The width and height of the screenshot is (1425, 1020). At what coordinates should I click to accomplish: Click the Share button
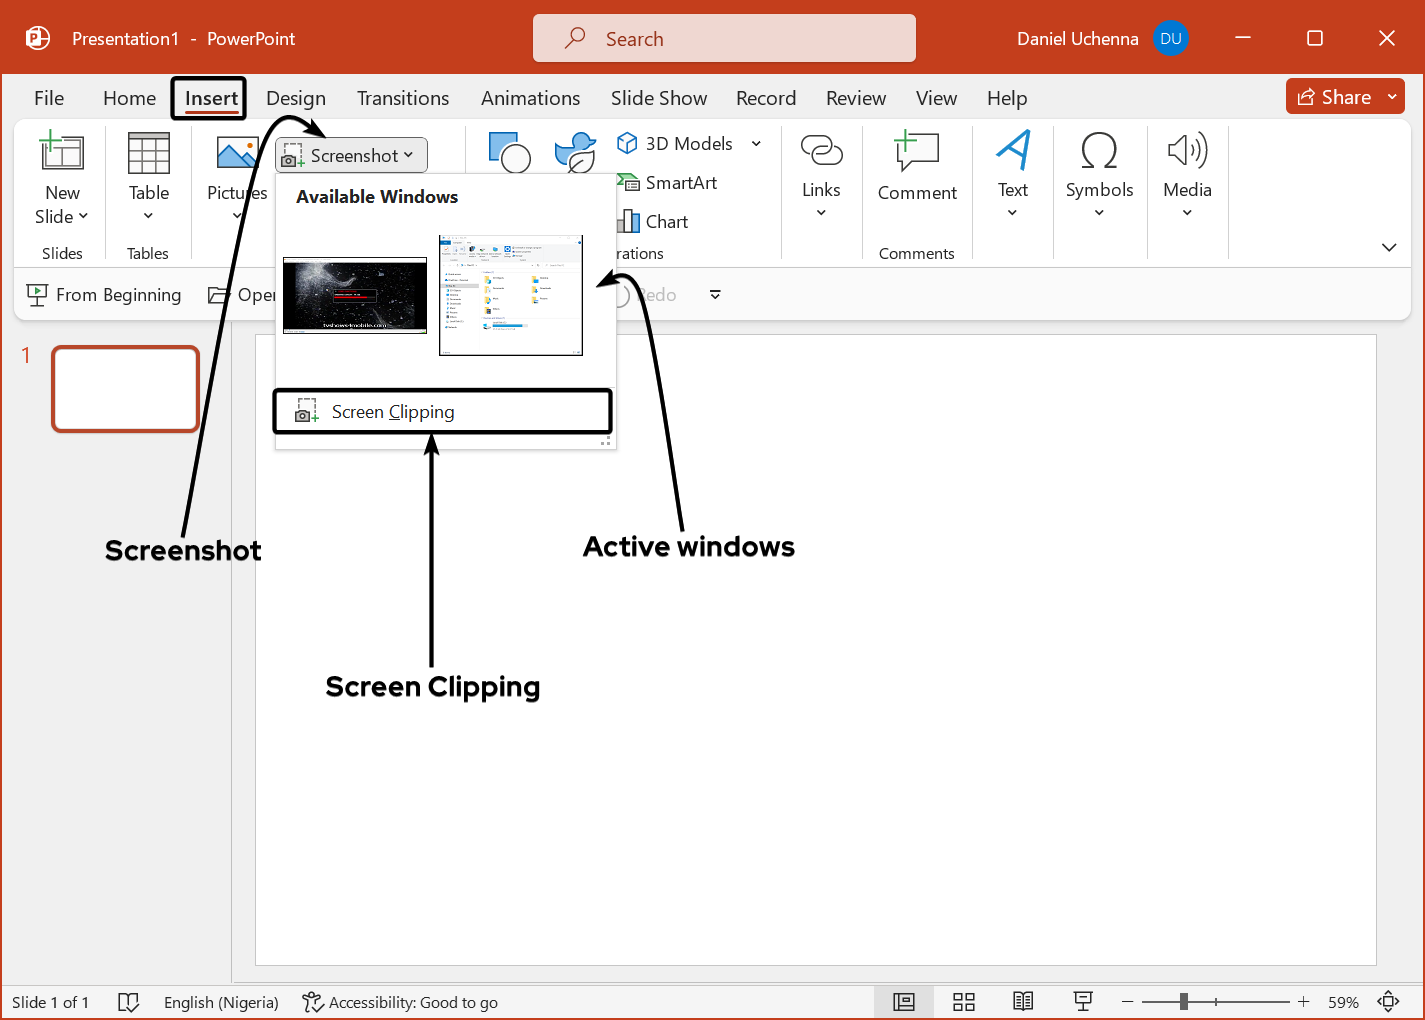coord(1334,97)
